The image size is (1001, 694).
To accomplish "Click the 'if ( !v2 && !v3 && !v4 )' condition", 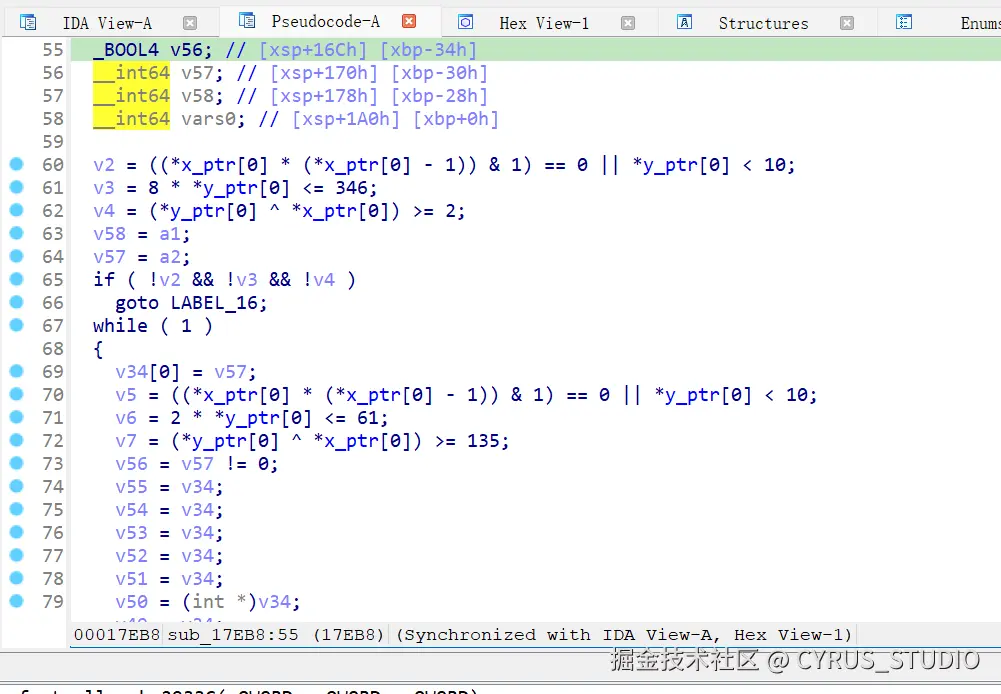I will coord(224,280).
